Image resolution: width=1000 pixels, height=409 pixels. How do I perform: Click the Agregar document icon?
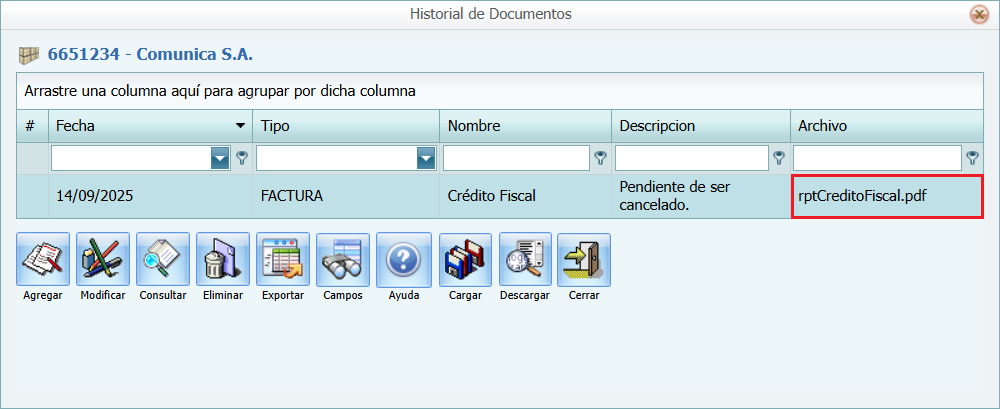click(x=43, y=259)
